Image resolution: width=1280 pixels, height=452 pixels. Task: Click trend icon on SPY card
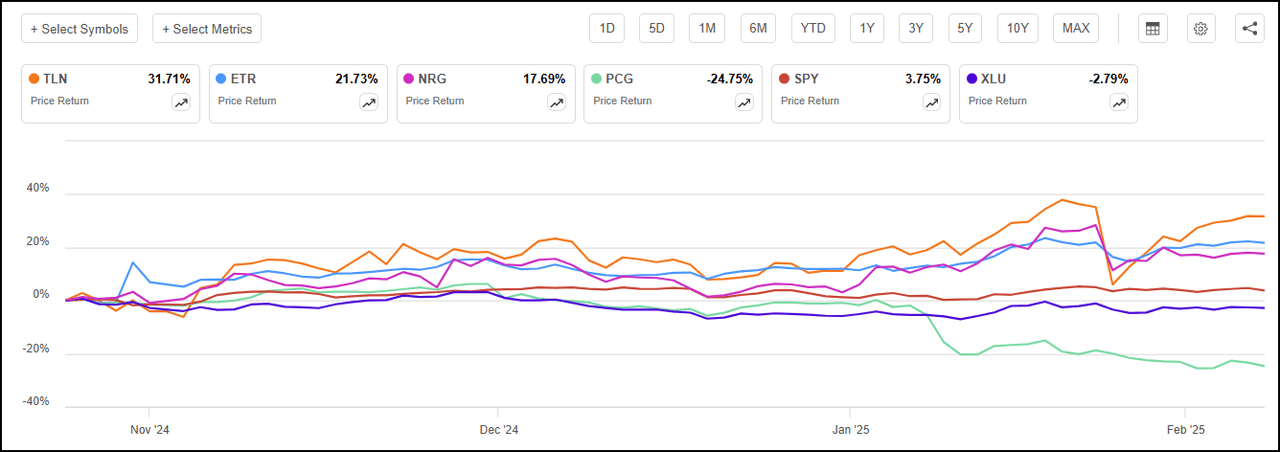pos(932,102)
